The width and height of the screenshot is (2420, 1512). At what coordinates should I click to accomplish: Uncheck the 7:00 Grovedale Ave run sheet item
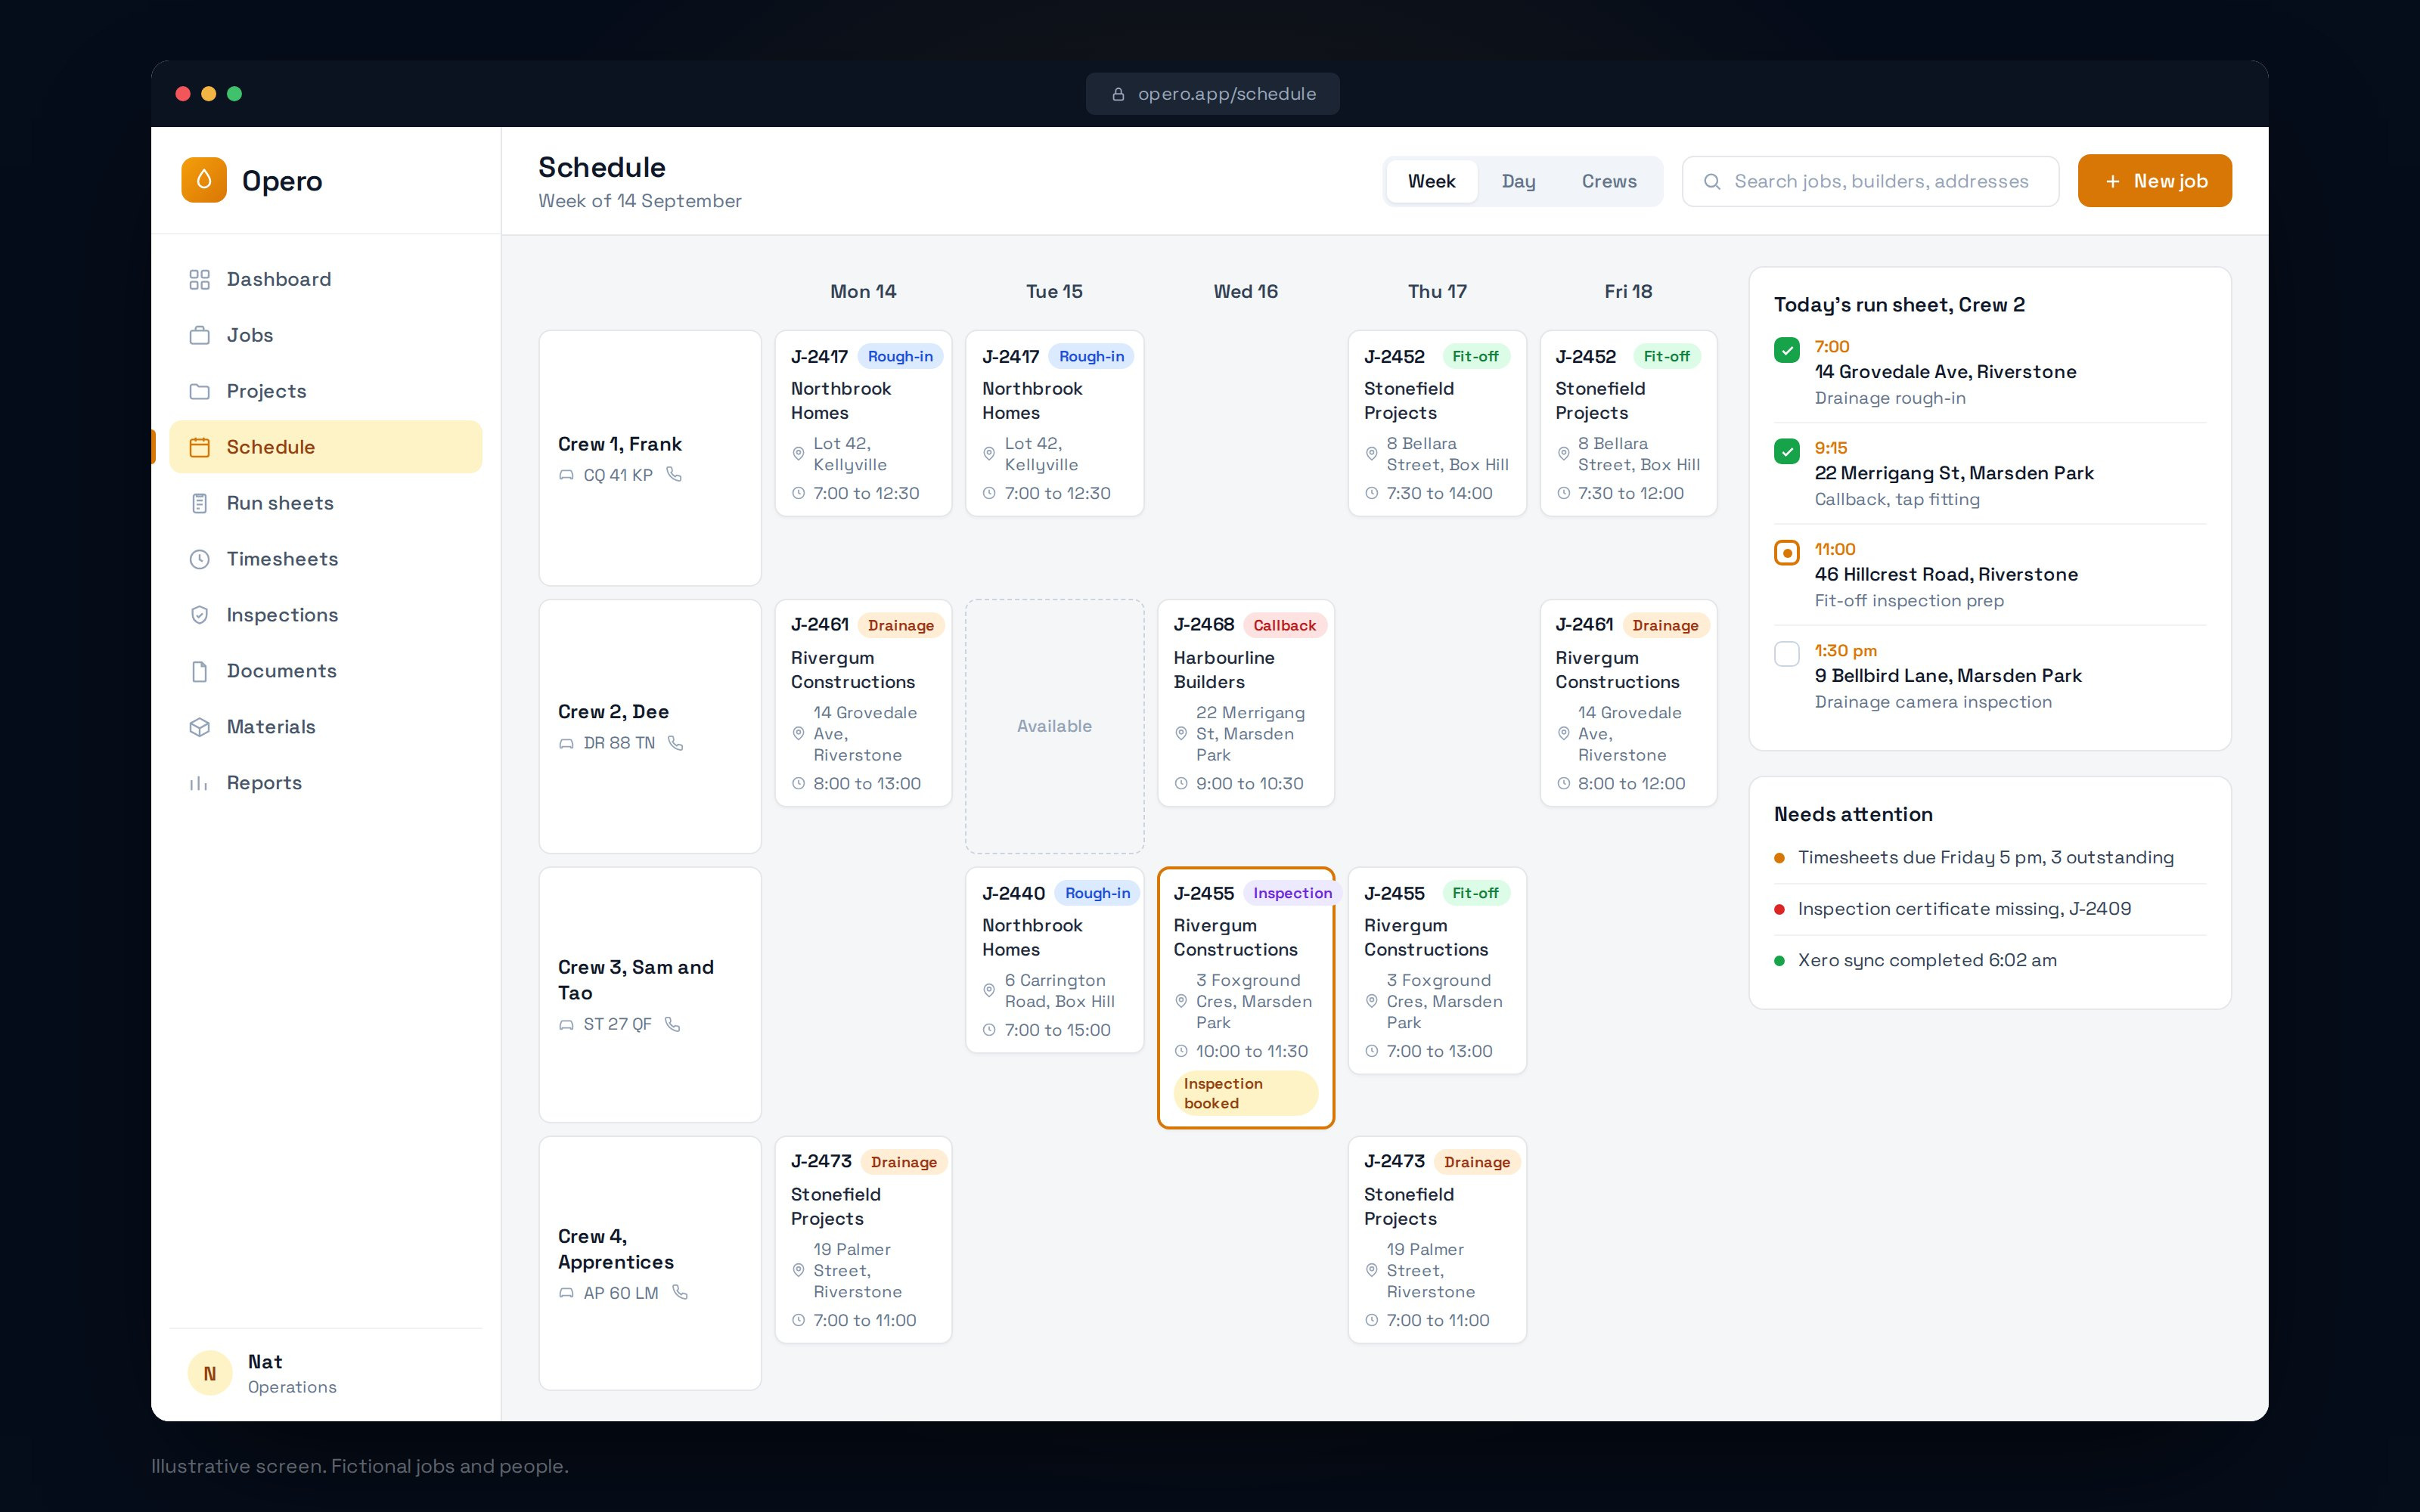pos(1787,350)
